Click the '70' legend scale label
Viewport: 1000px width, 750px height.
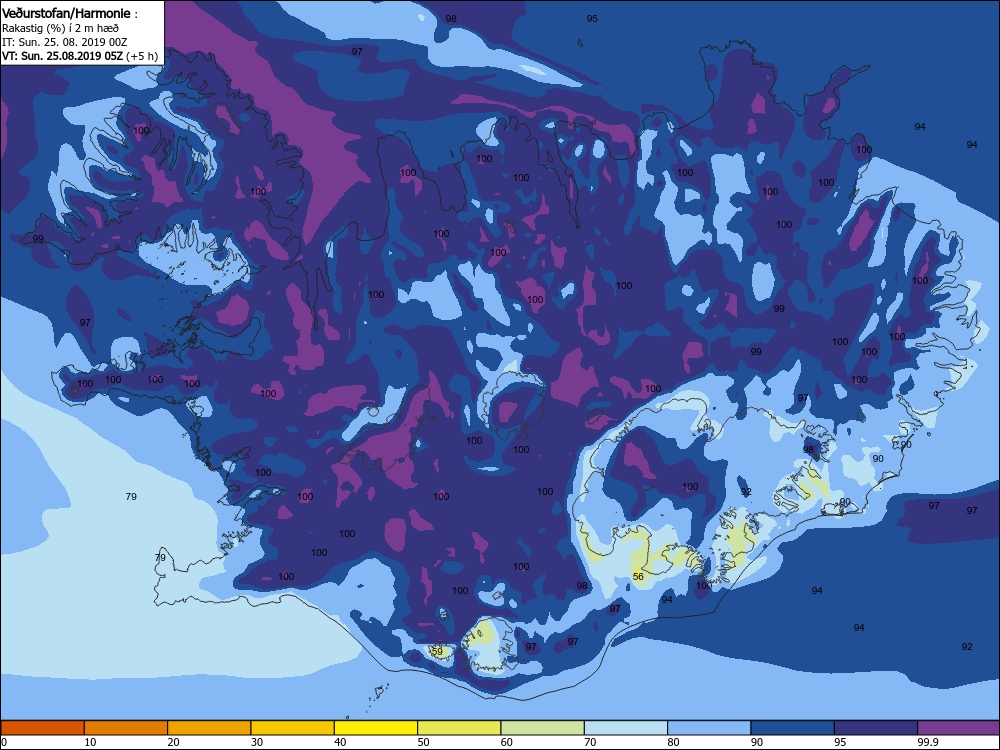591,742
